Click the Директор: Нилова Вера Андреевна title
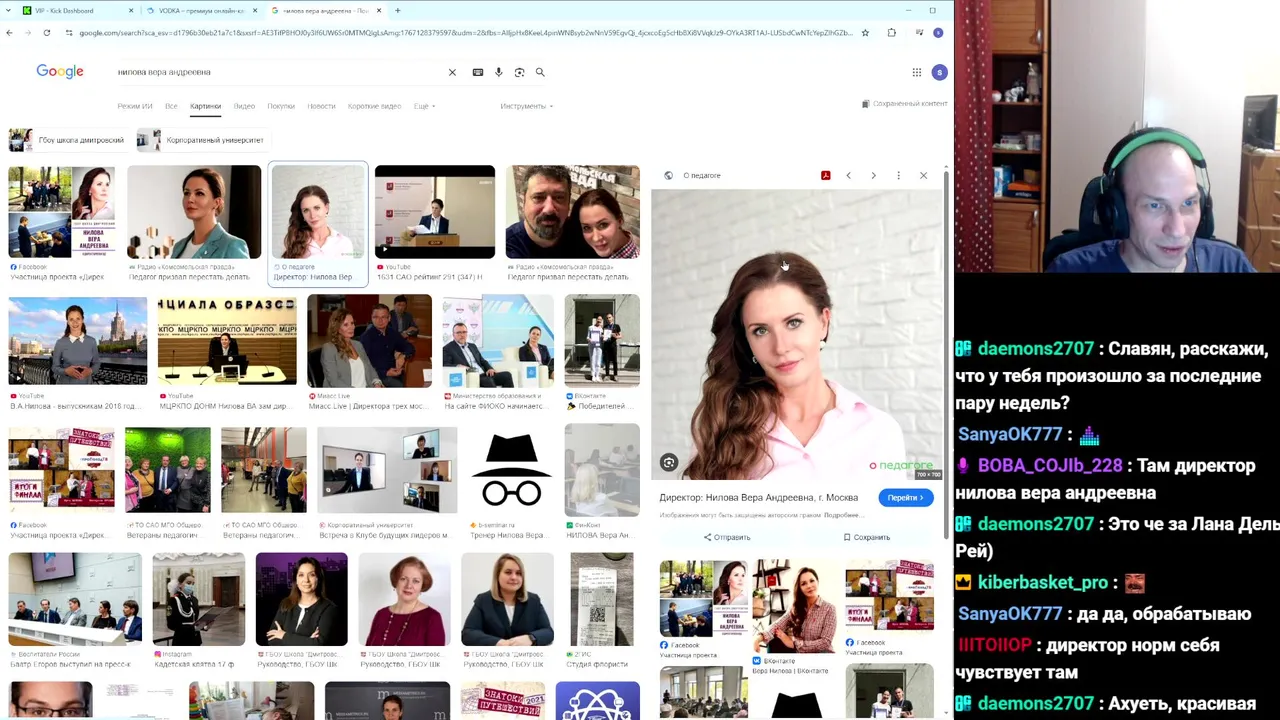 click(758, 498)
